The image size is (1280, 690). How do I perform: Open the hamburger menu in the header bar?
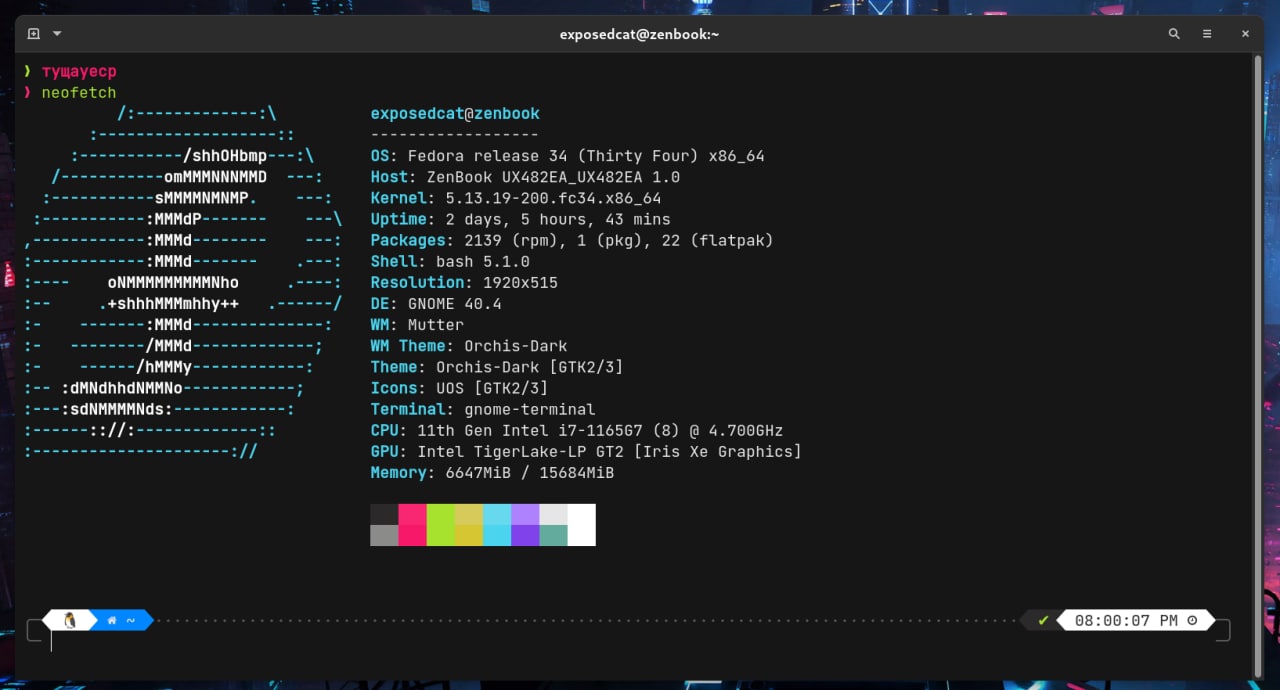tap(1207, 34)
